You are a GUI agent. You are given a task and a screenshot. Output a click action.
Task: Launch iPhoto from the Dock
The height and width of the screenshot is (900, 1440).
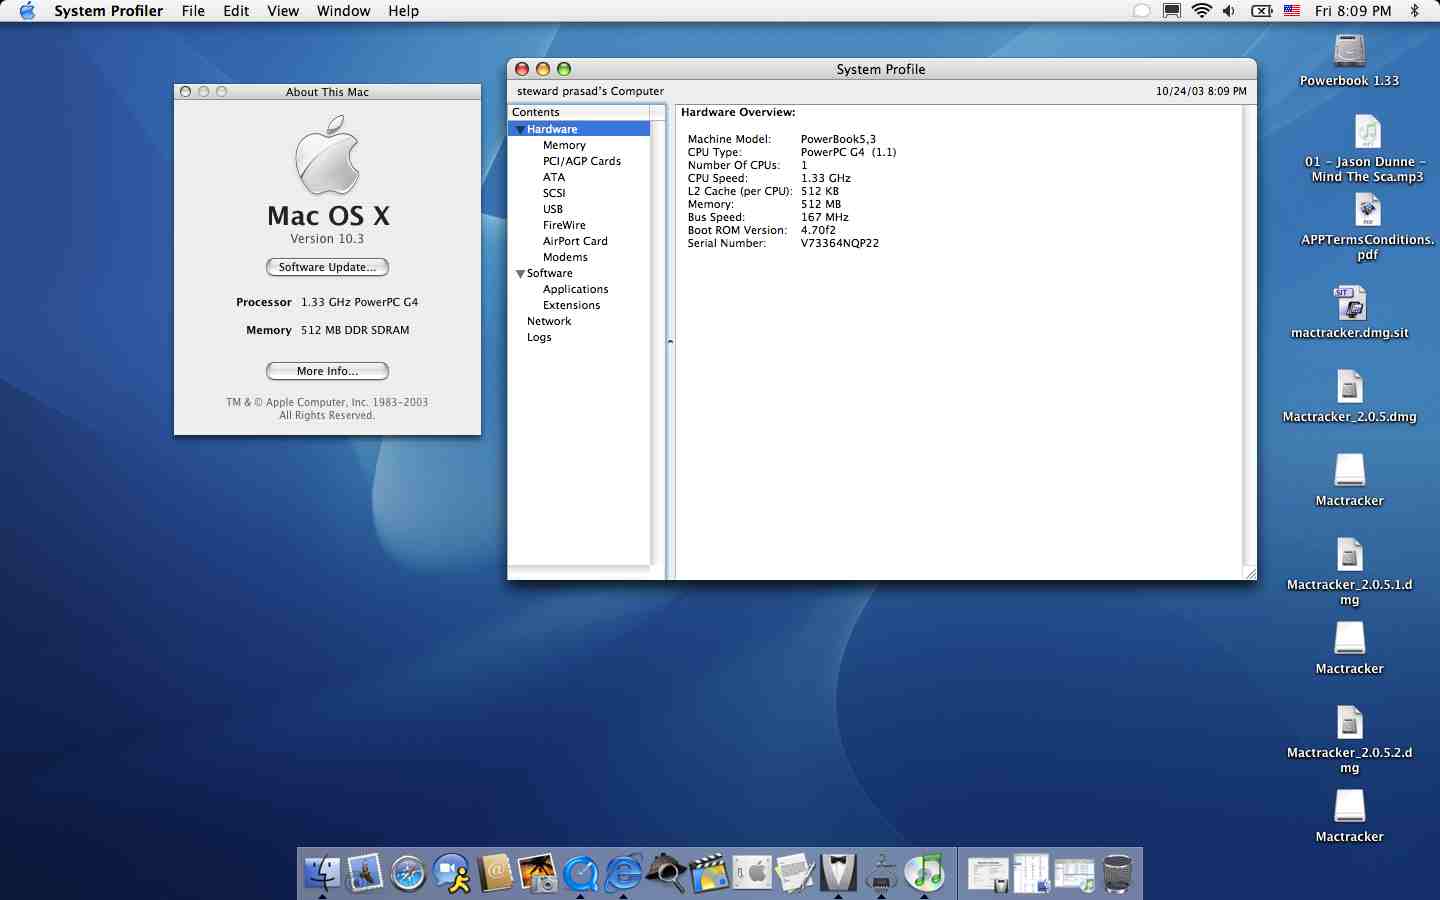pos(537,873)
